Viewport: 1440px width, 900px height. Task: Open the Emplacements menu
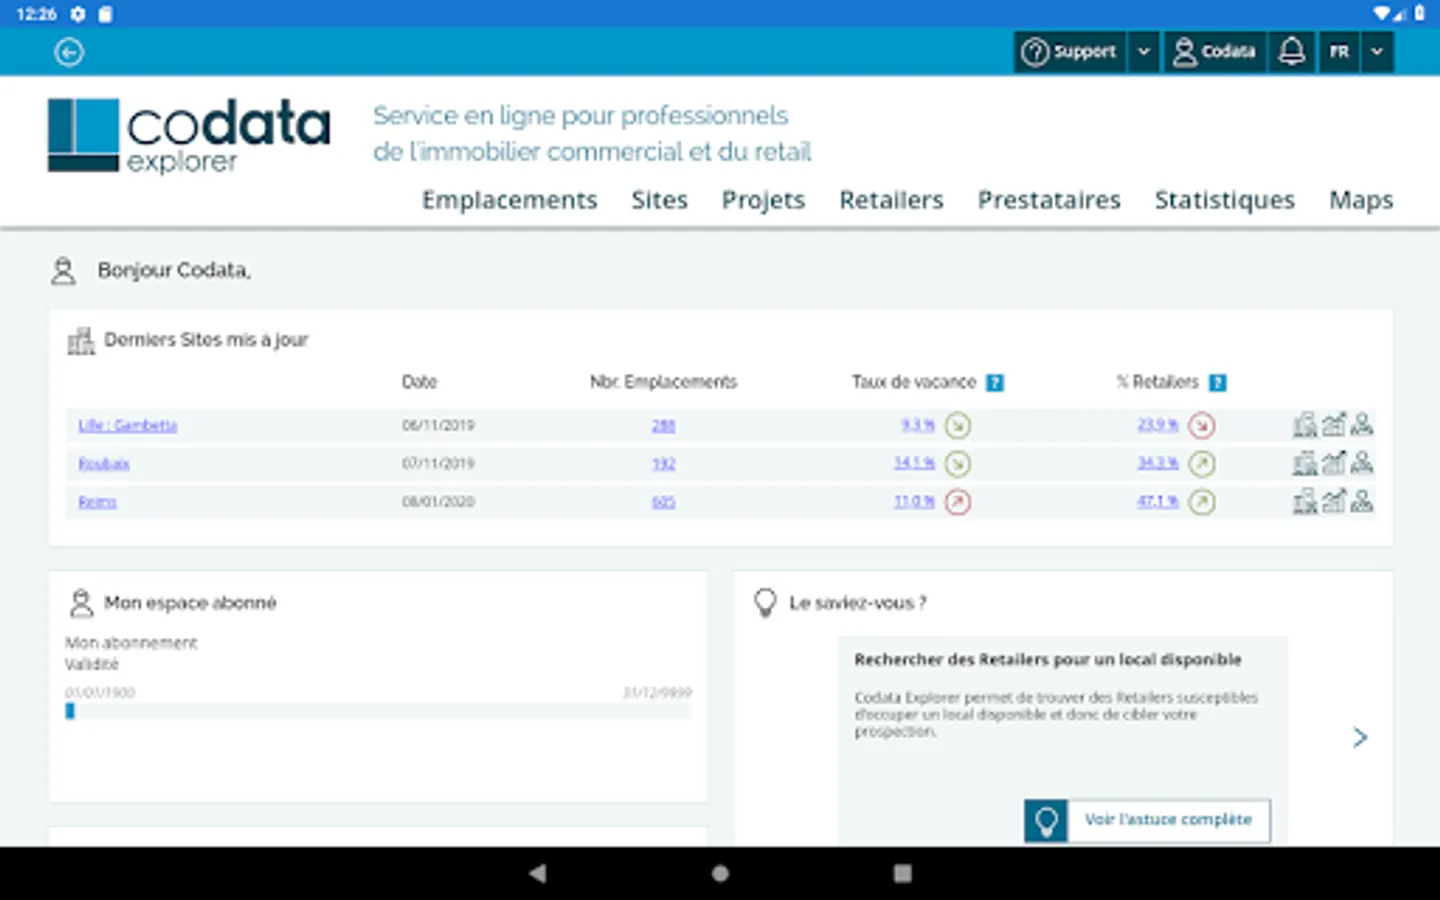pos(509,200)
